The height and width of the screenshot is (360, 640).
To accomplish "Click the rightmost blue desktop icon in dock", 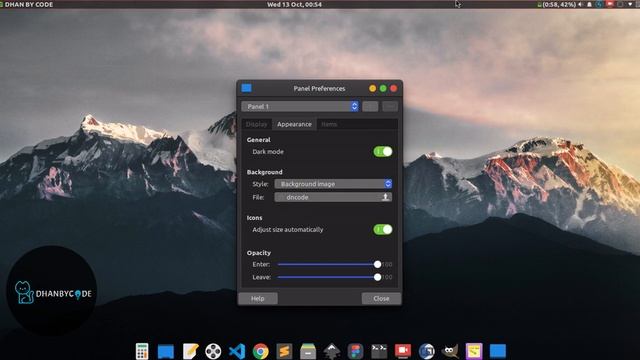I will [x=498, y=351].
